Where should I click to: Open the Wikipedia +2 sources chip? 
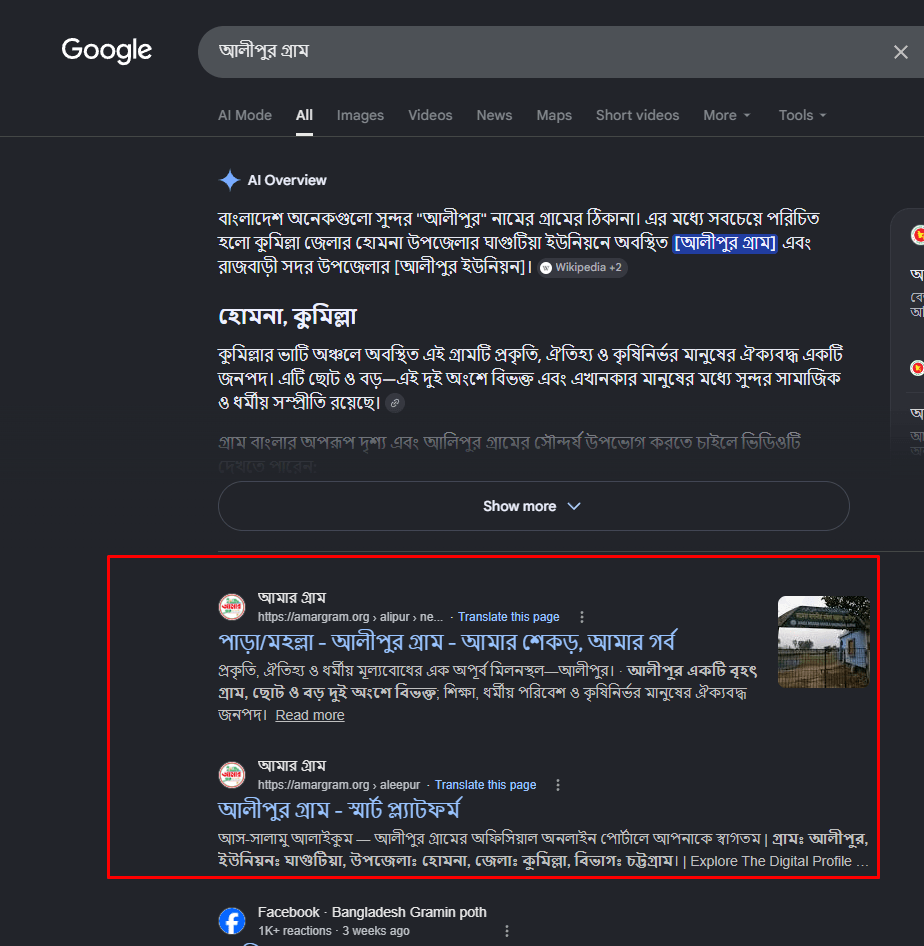[x=582, y=267]
